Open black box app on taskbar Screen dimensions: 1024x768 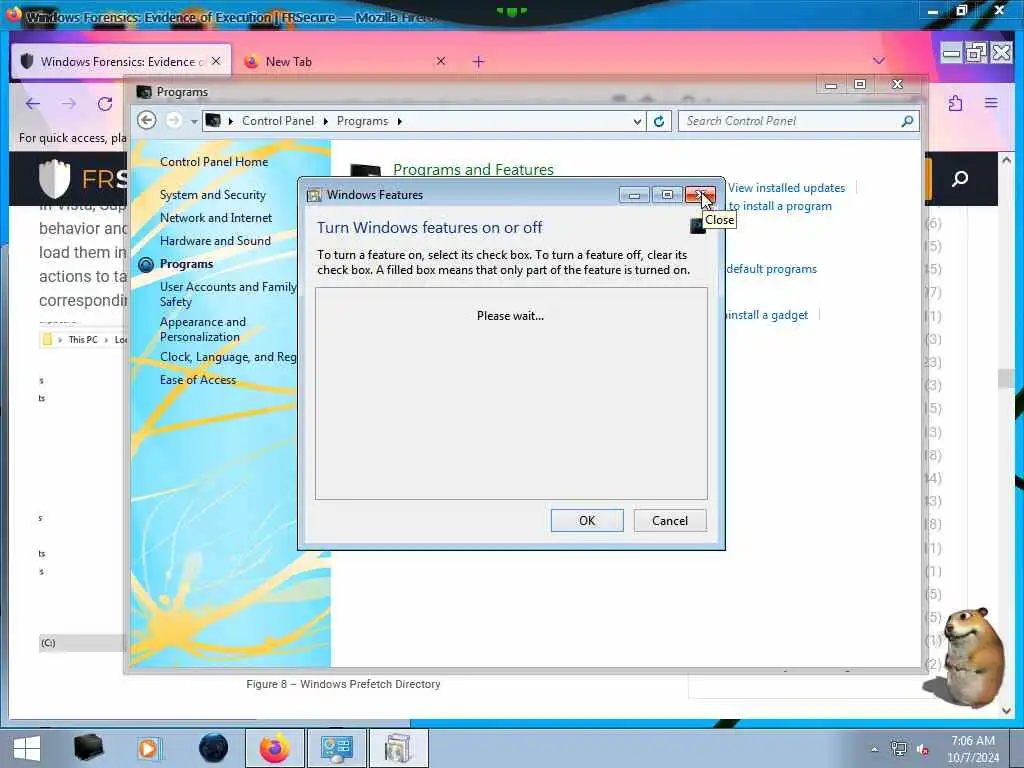pos(89,748)
